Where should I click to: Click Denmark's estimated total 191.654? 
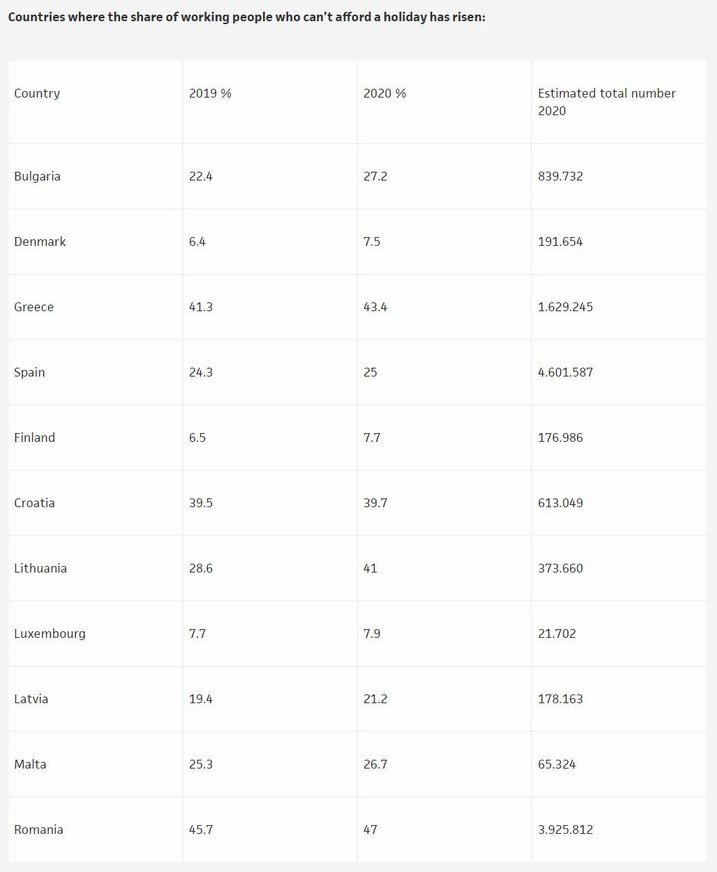tap(560, 241)
